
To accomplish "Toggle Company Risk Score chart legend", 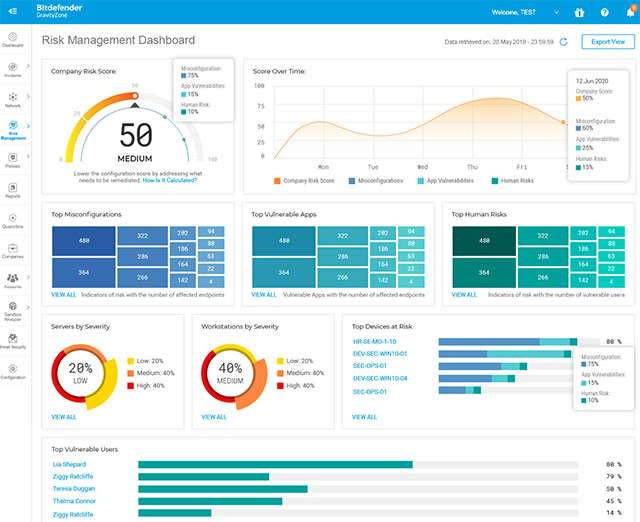I will tap(306, 181).
